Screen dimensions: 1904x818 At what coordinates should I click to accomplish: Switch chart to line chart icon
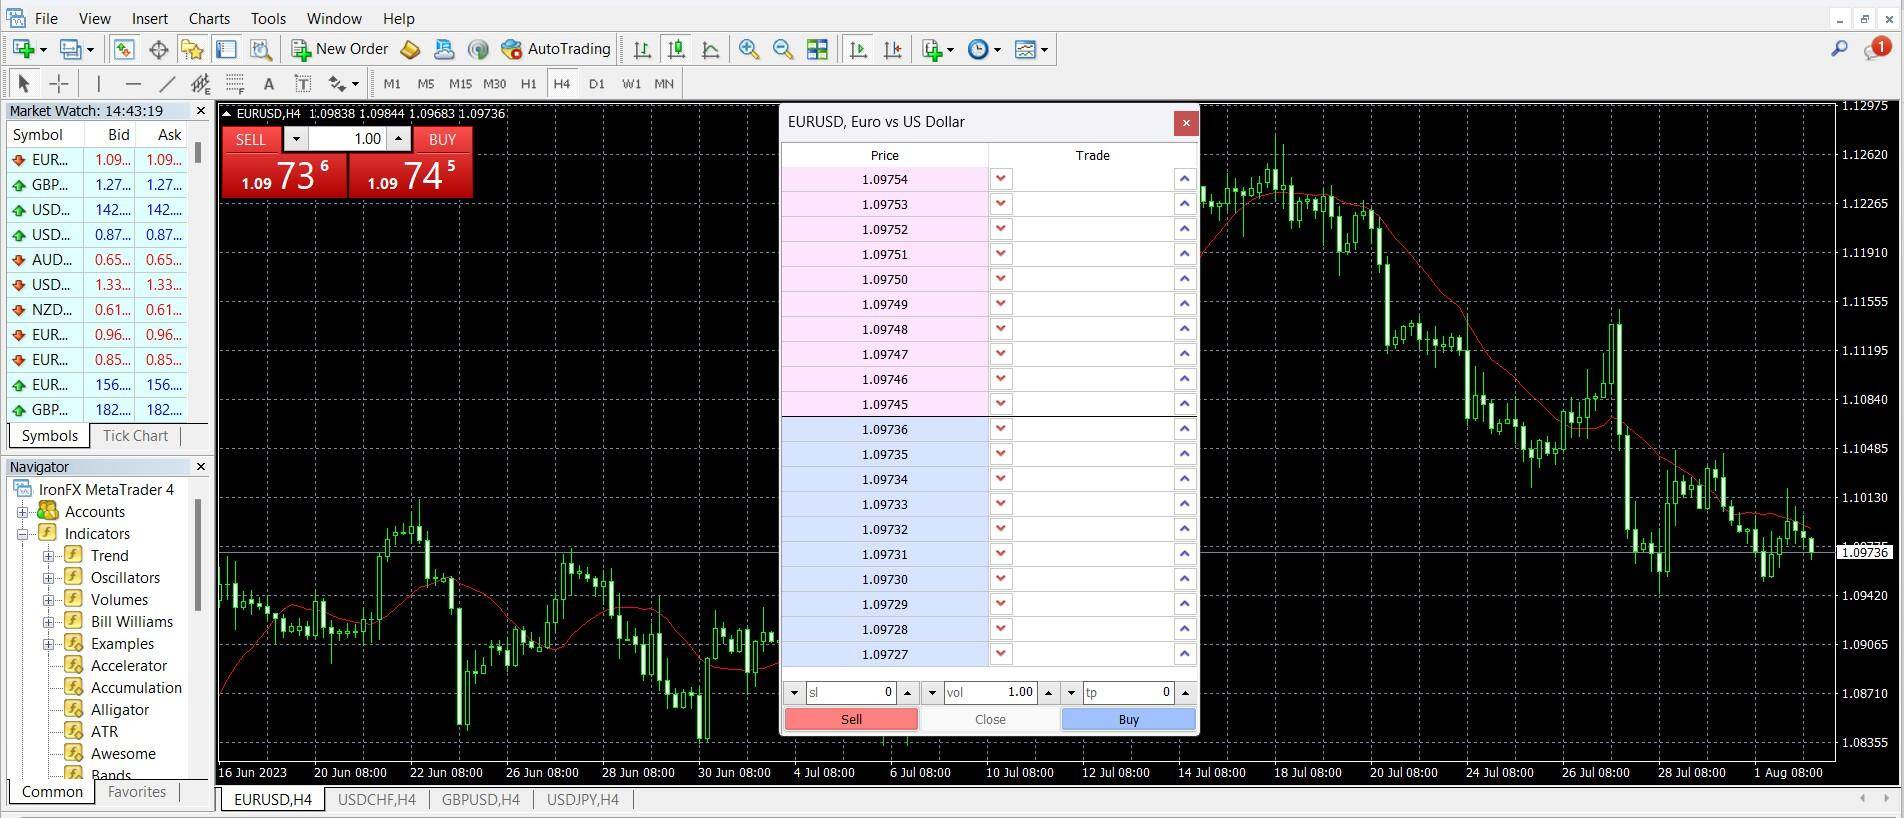click(x=710, y=49)
